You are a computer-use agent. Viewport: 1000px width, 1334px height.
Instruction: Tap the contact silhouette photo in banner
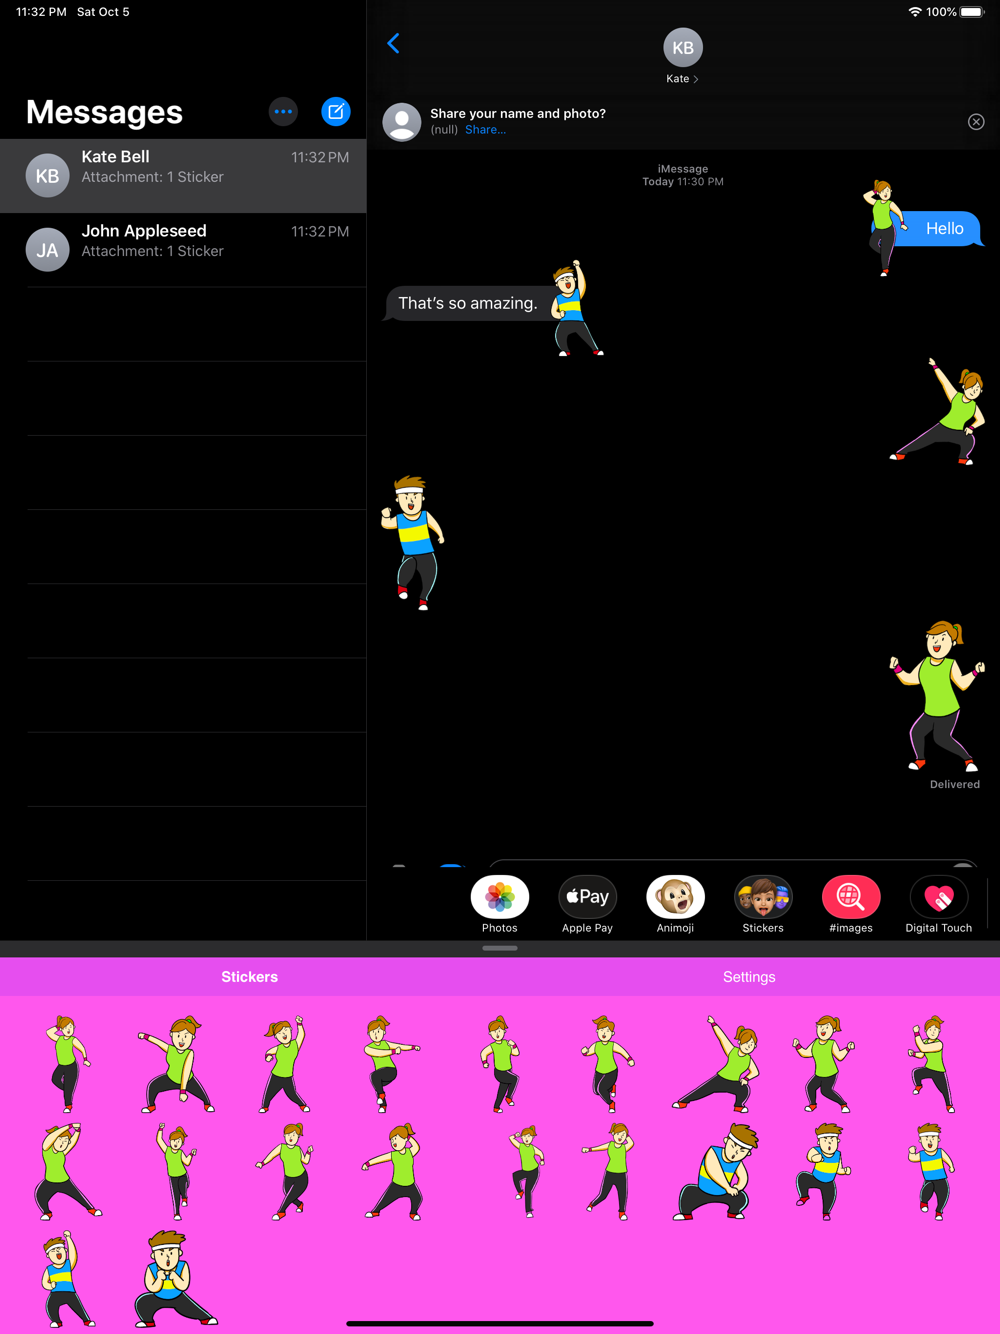402,122
